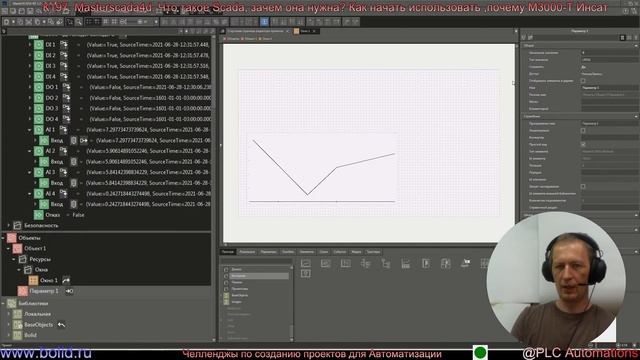Click the magnifier zoom tool in toolbar
Viewport: 640px width, 360px height.
click(78, 22)
